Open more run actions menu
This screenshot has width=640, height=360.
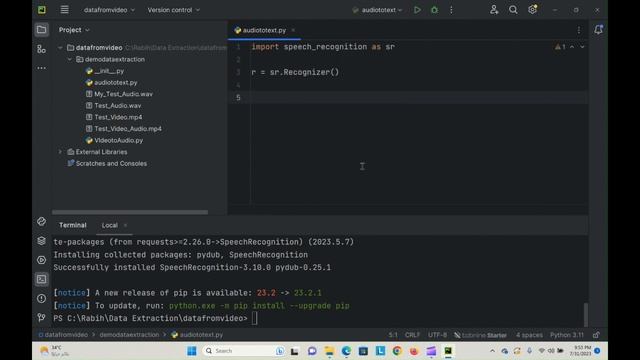451,10
